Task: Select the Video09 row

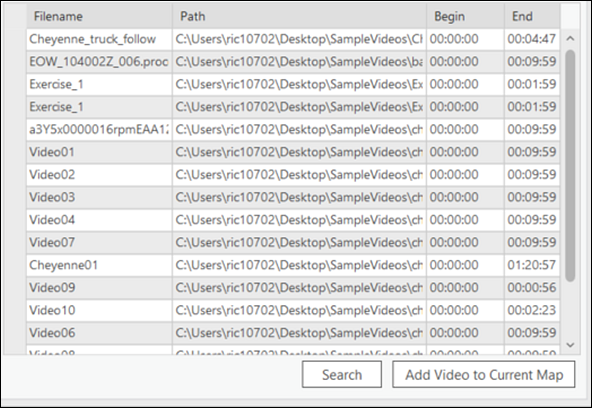Action: click(293, 288)
